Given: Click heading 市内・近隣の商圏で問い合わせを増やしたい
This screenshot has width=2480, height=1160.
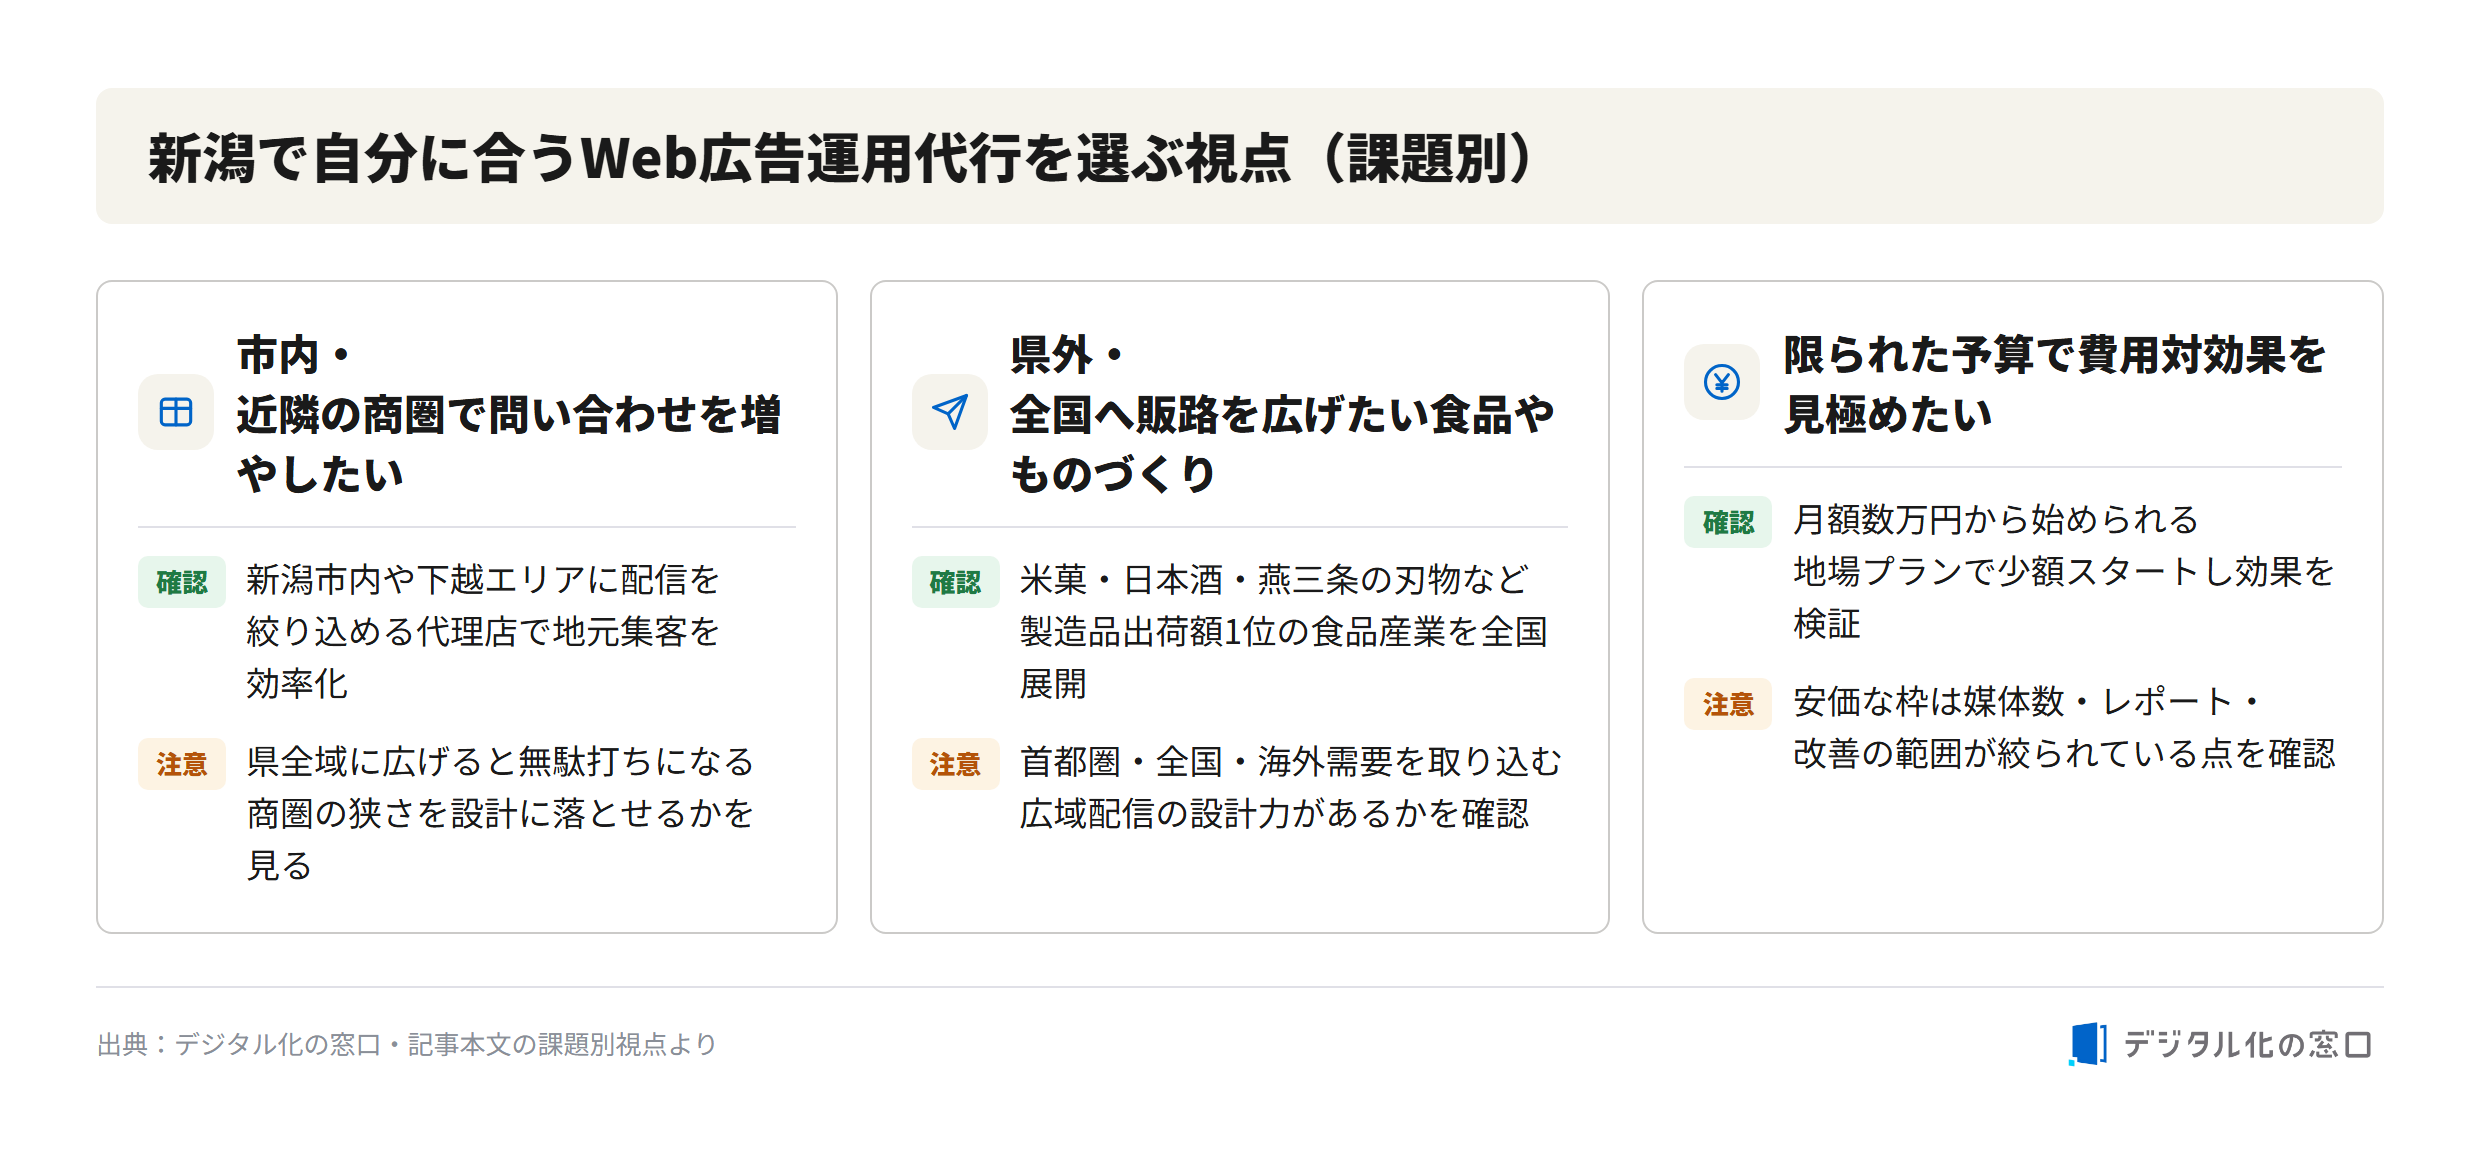Looking at the screenshot, I should pyautogui.click(x=509, y=414).
